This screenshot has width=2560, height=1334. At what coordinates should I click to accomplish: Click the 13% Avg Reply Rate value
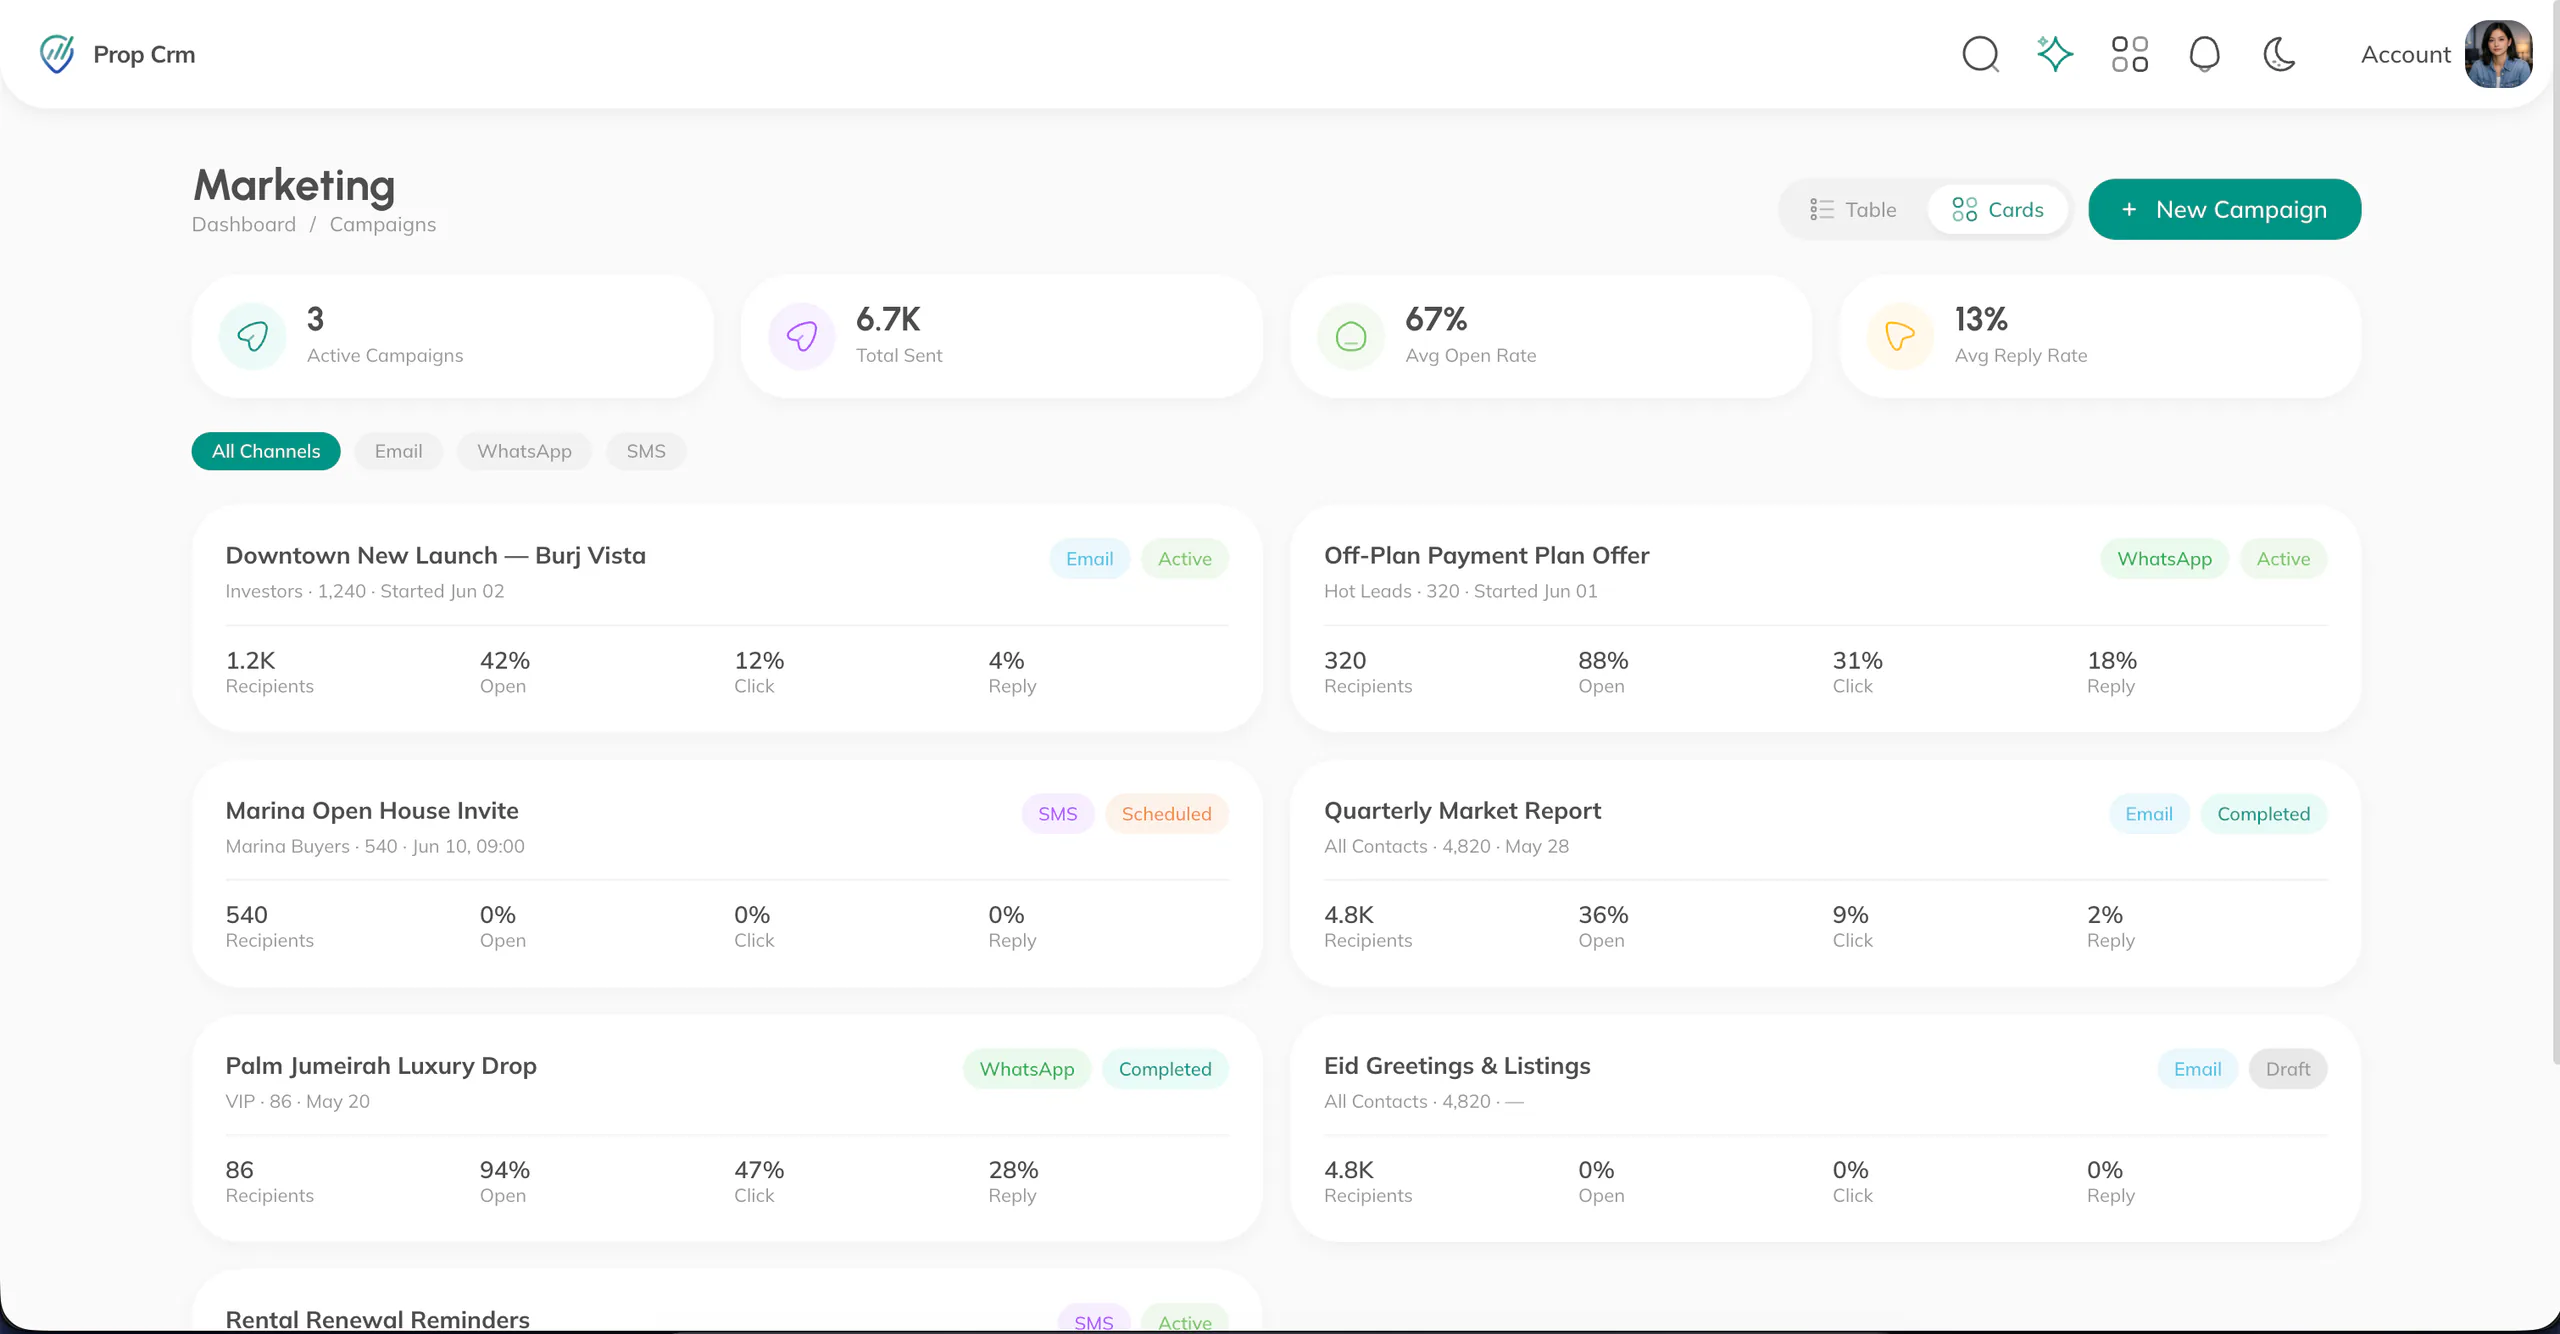[x=1981, y=319]
